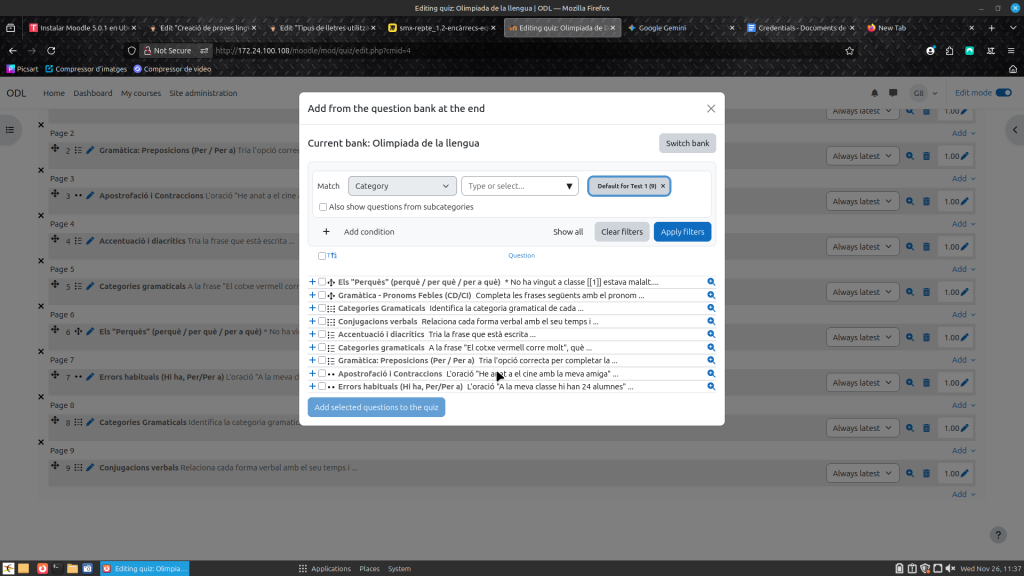Open Firefox's list-all-tabs dropdown arrow

pos(1011,28)
